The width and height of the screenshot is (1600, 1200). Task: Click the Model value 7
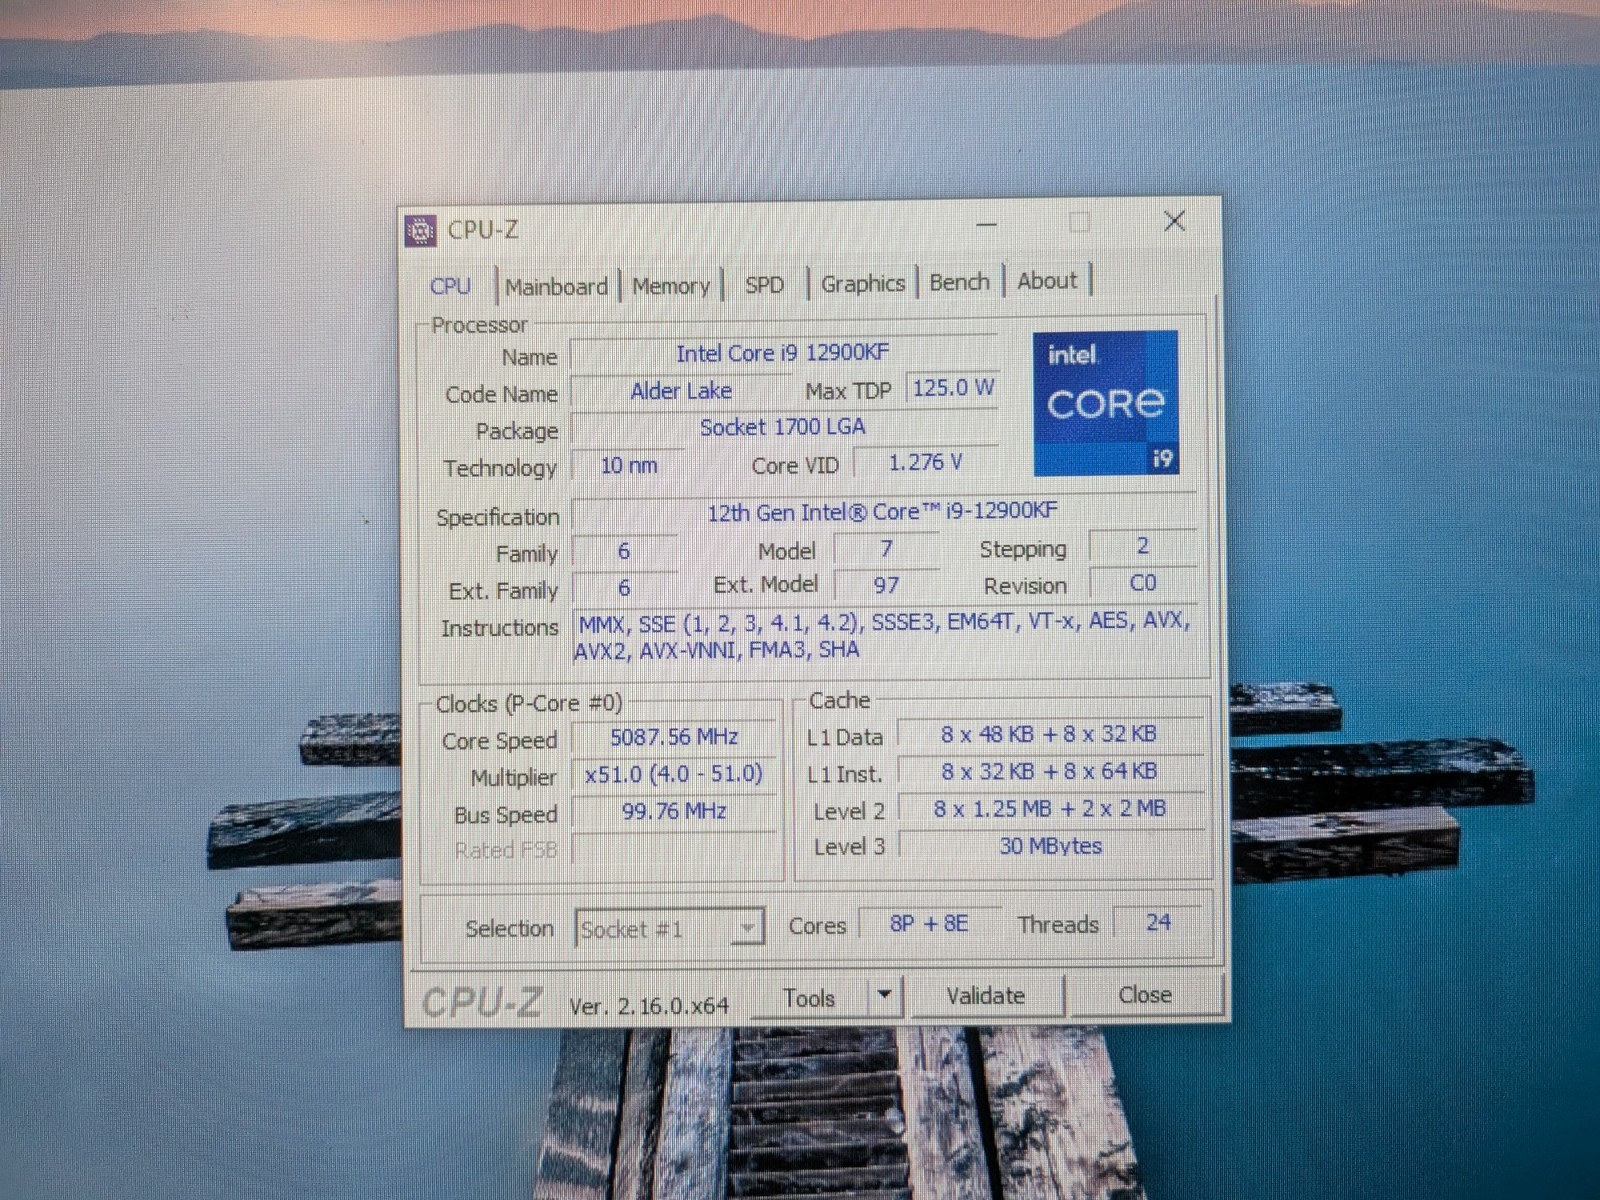[886, 549]
